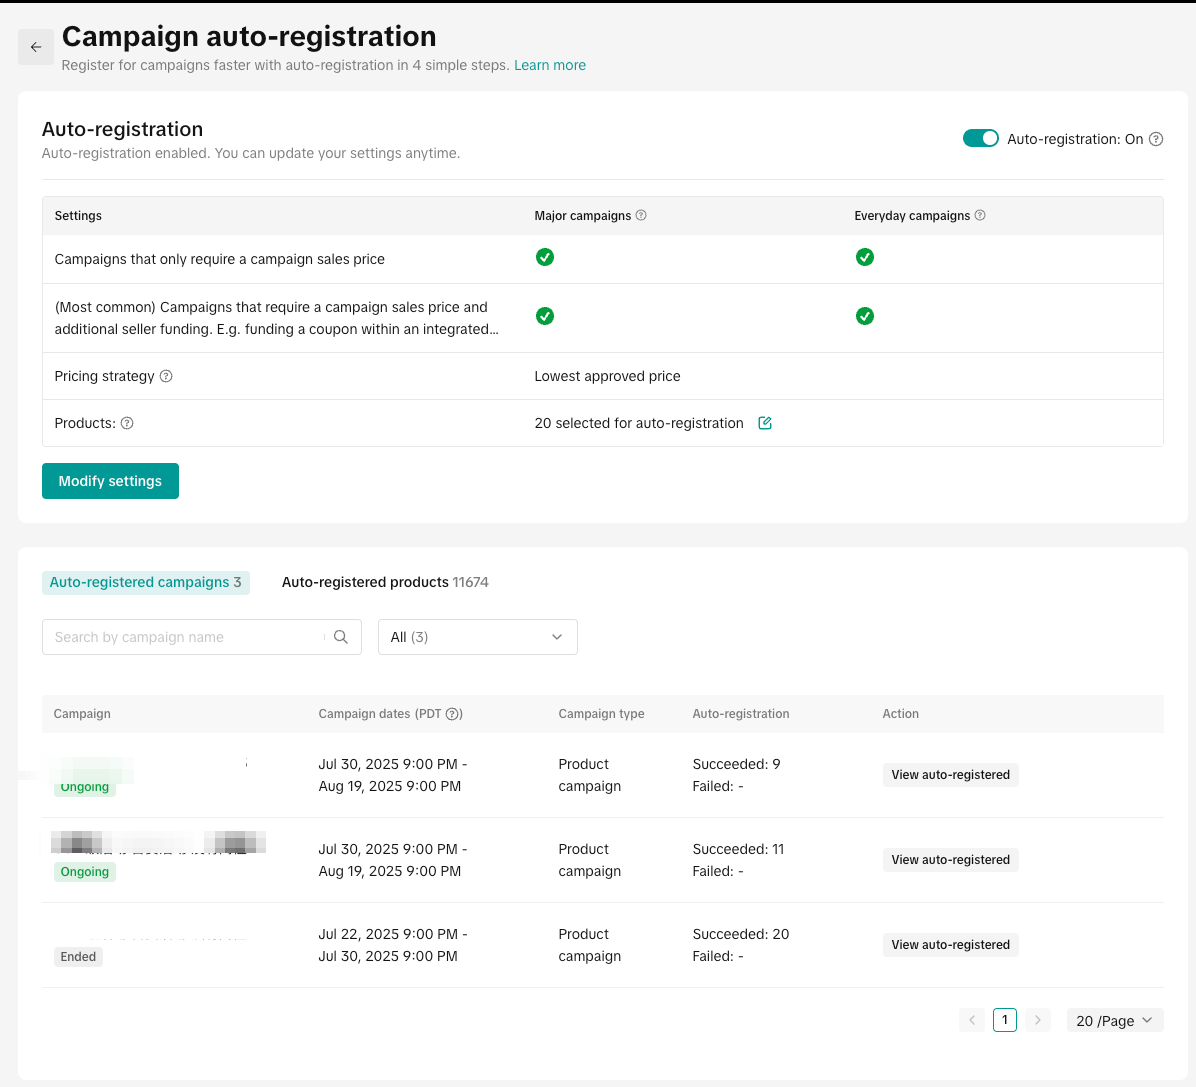
Task: Expand the 20 /Page size dropdown
Action: click(1114, 1020)
